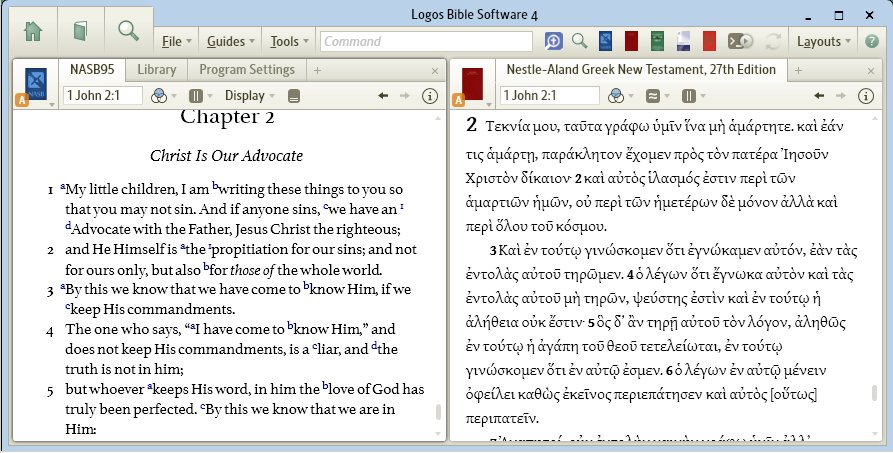Open the Home page icon
893x453 pixels.
33,31
